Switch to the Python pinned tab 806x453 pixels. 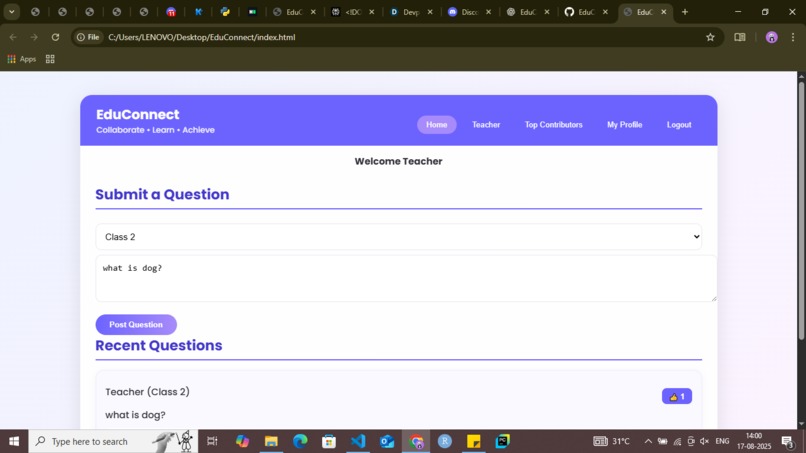pos(225,12)
